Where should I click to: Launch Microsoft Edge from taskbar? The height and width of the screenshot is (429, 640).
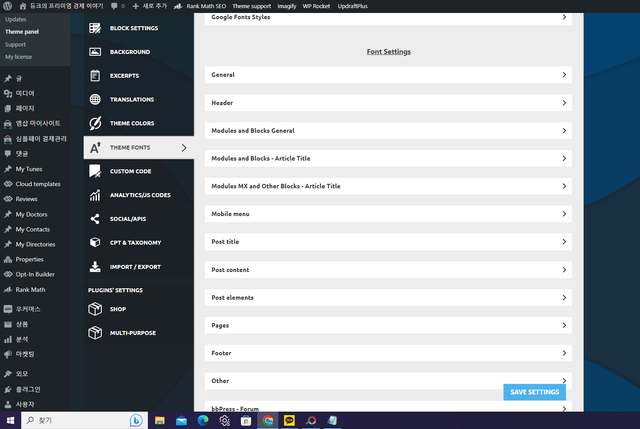pyautogui.click(x=203, y=420)
